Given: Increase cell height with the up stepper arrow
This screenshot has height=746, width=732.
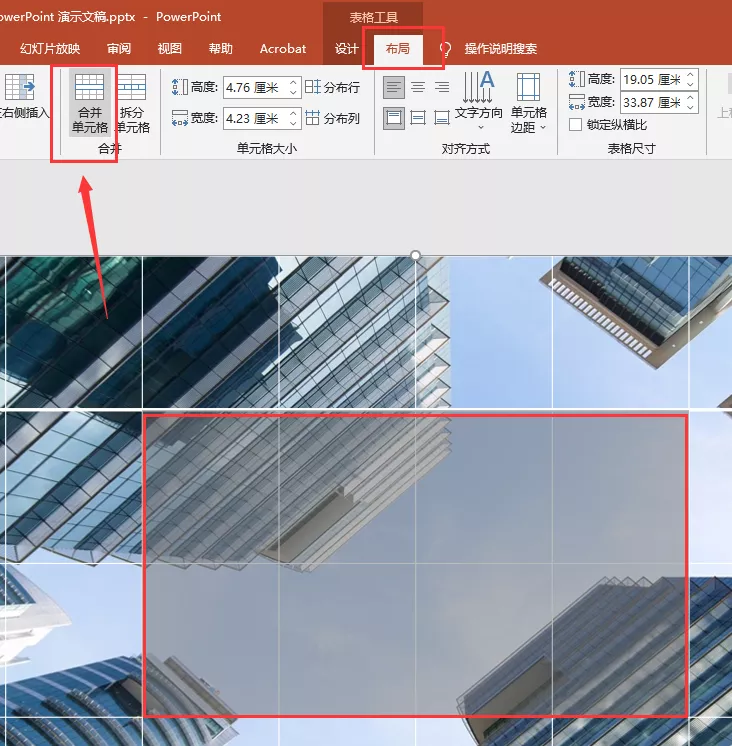Looking at the screenshot, I should click(x=293, y=82).
